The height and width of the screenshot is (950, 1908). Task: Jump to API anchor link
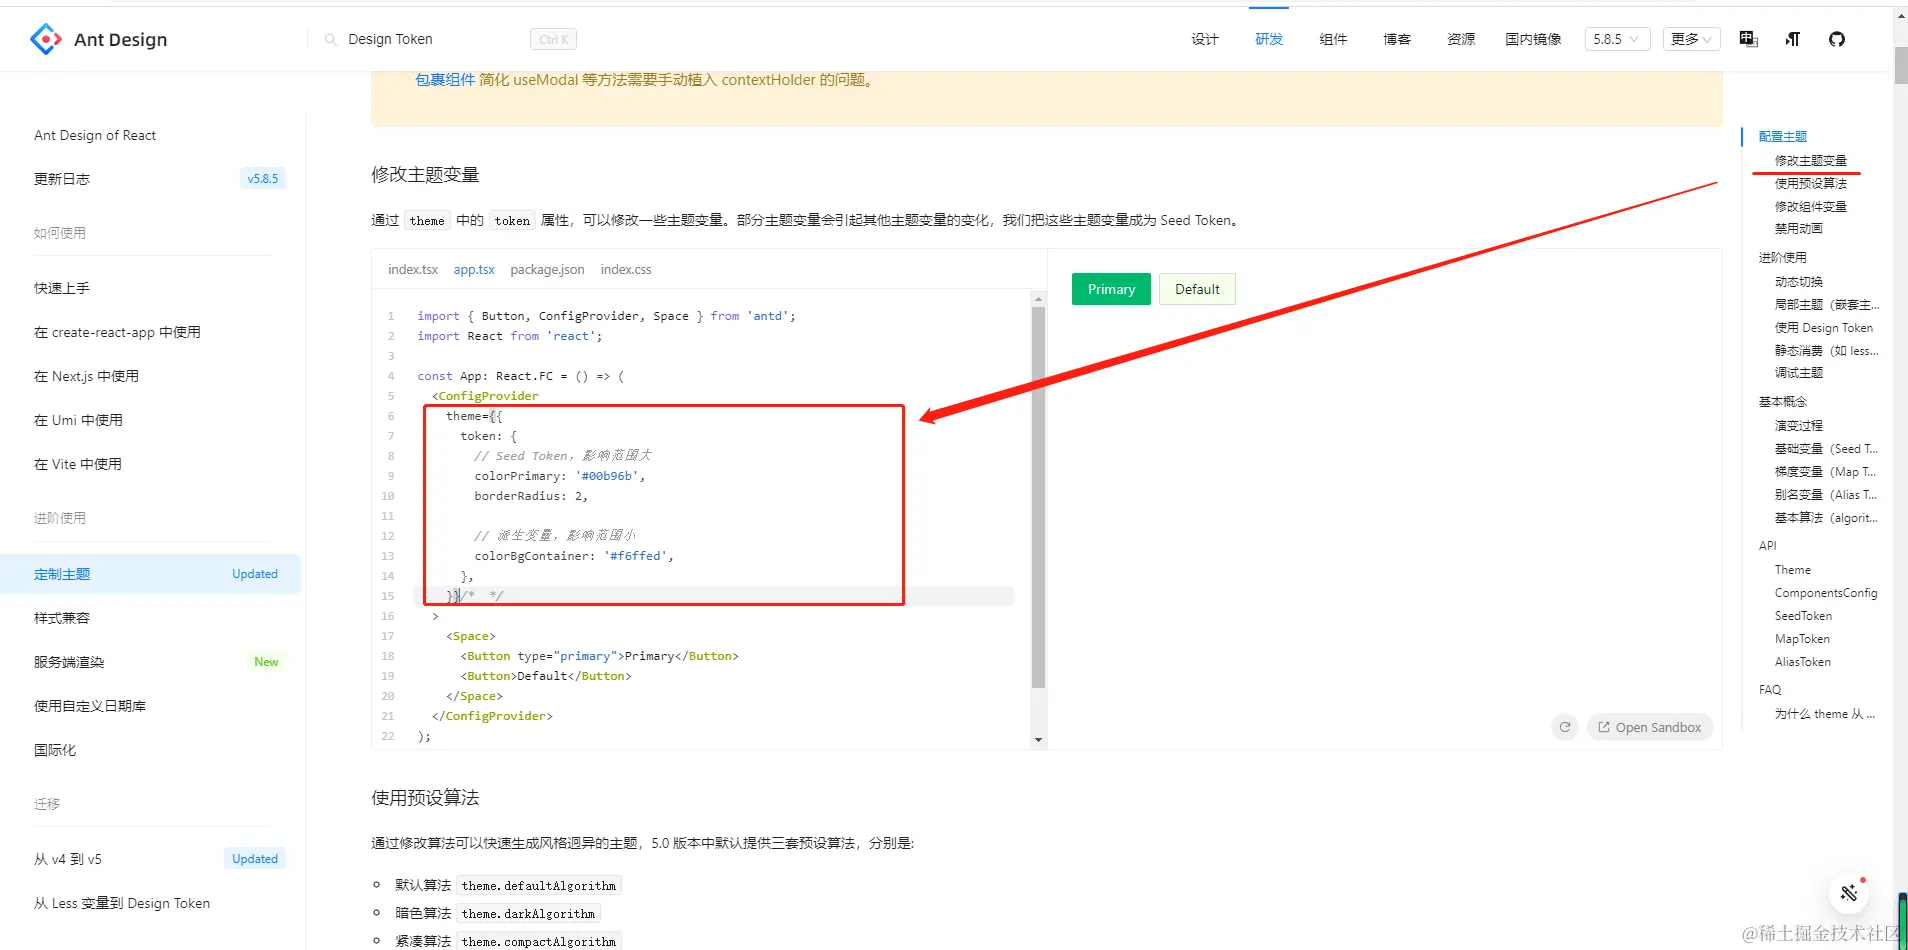pyautogui.click(x=1768, y=546)
